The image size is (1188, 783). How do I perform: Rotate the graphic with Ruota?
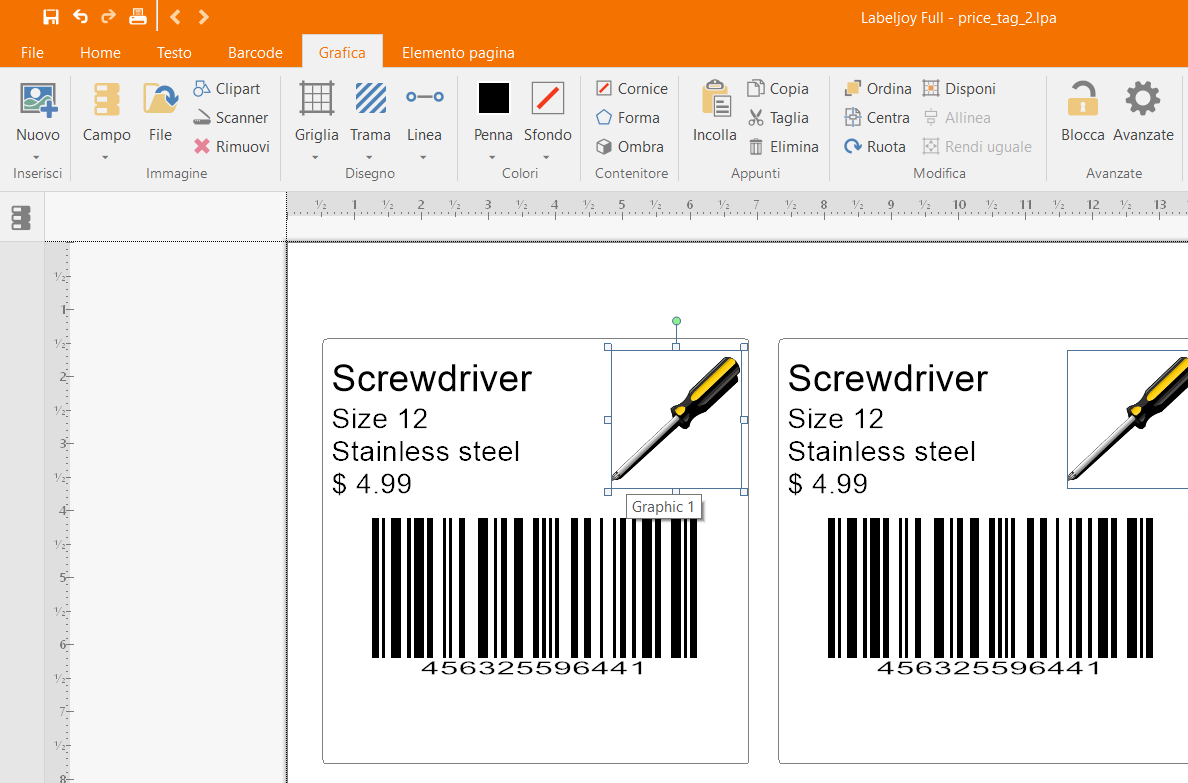point(874,146)
